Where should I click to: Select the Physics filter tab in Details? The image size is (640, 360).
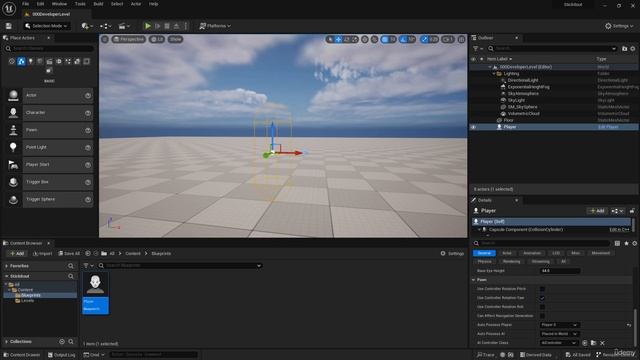coord(484,261)
